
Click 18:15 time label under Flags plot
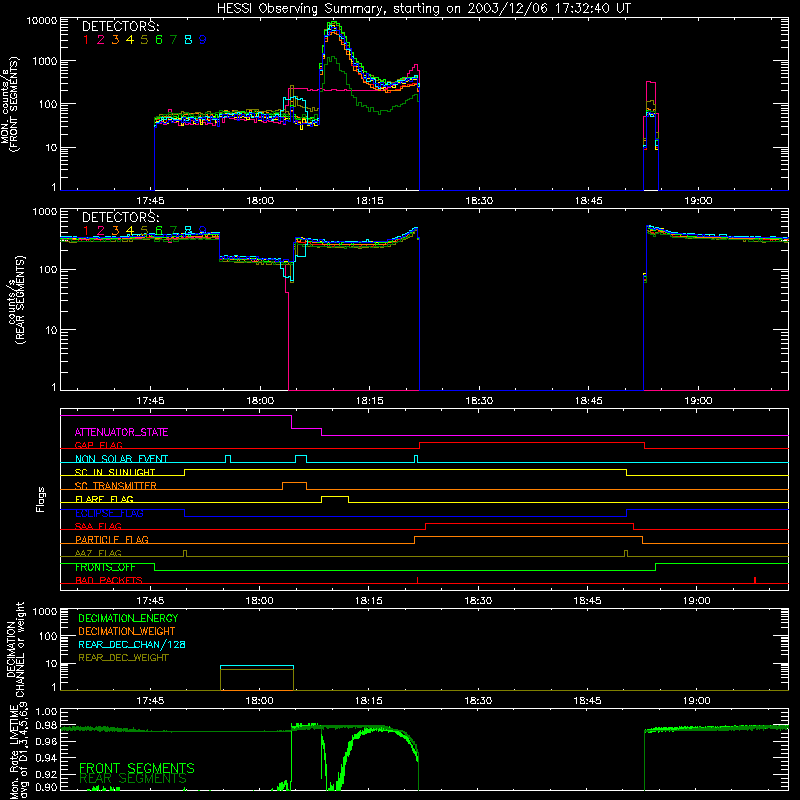click(x=368, y=601)
